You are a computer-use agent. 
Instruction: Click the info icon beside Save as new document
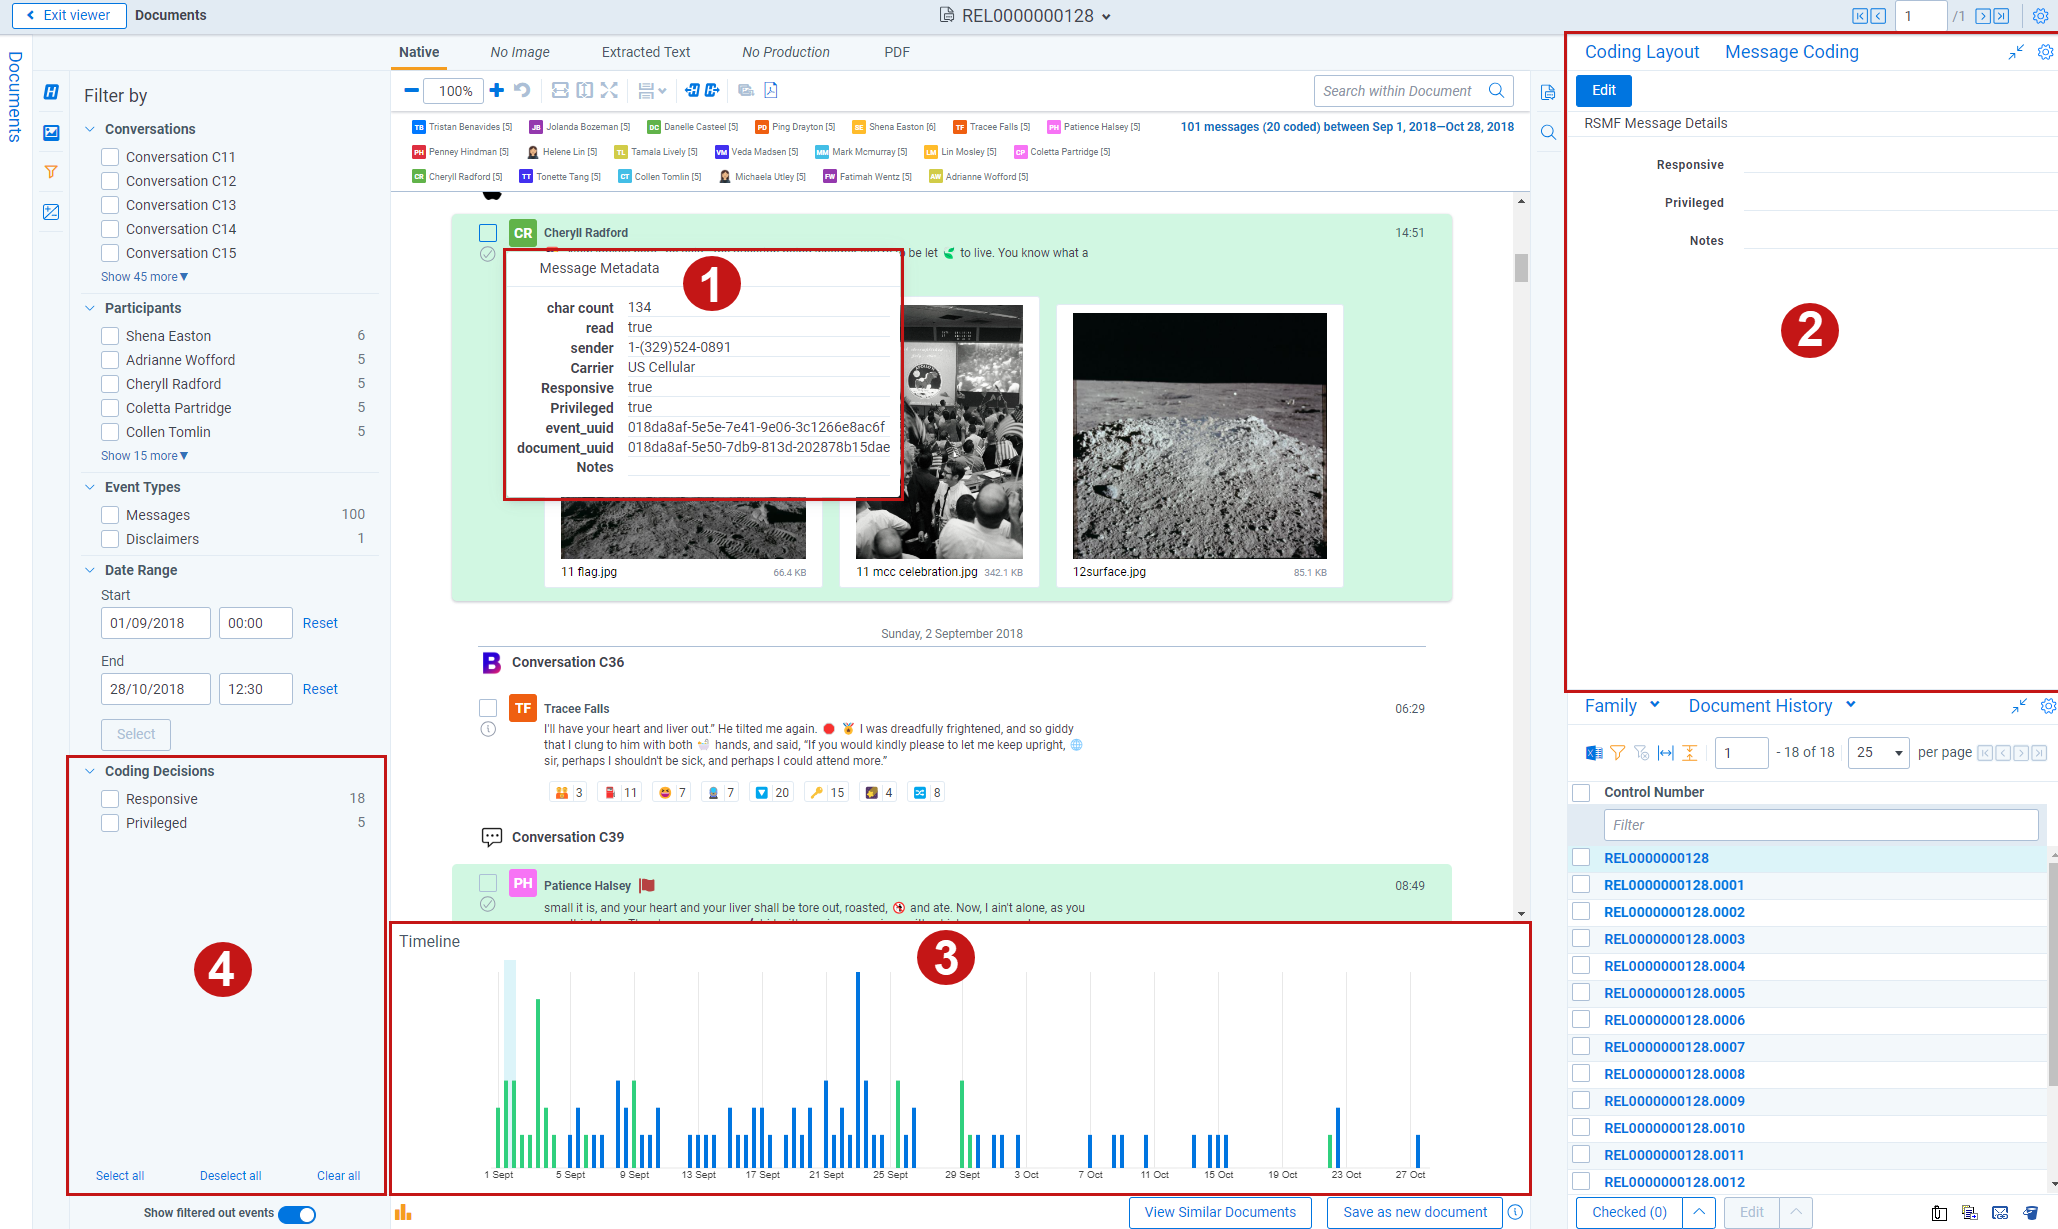[x=1516, y=1212]
